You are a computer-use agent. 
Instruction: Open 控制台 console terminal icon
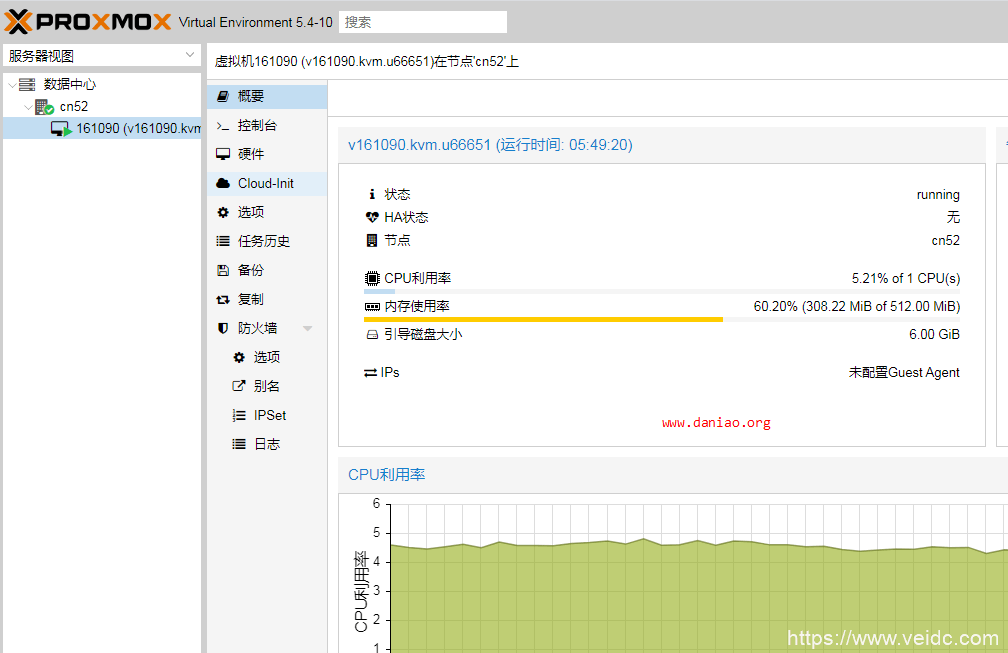pos(223,126)
